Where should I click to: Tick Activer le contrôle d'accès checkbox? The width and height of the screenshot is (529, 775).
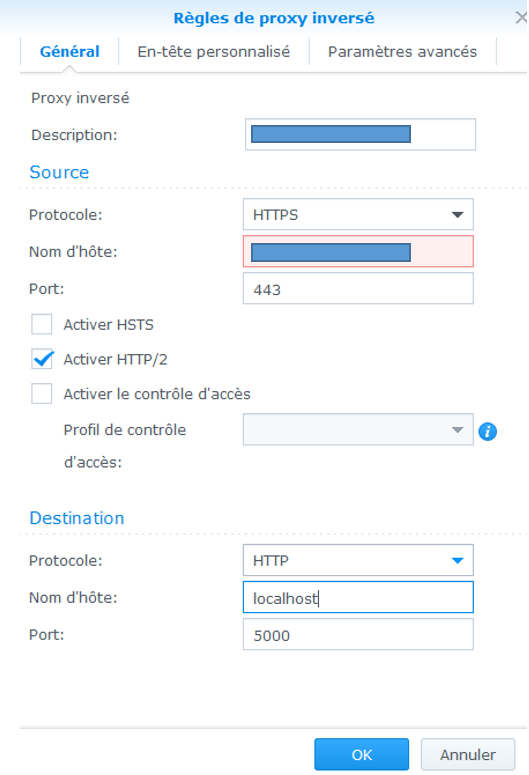[x=42, y=394]
